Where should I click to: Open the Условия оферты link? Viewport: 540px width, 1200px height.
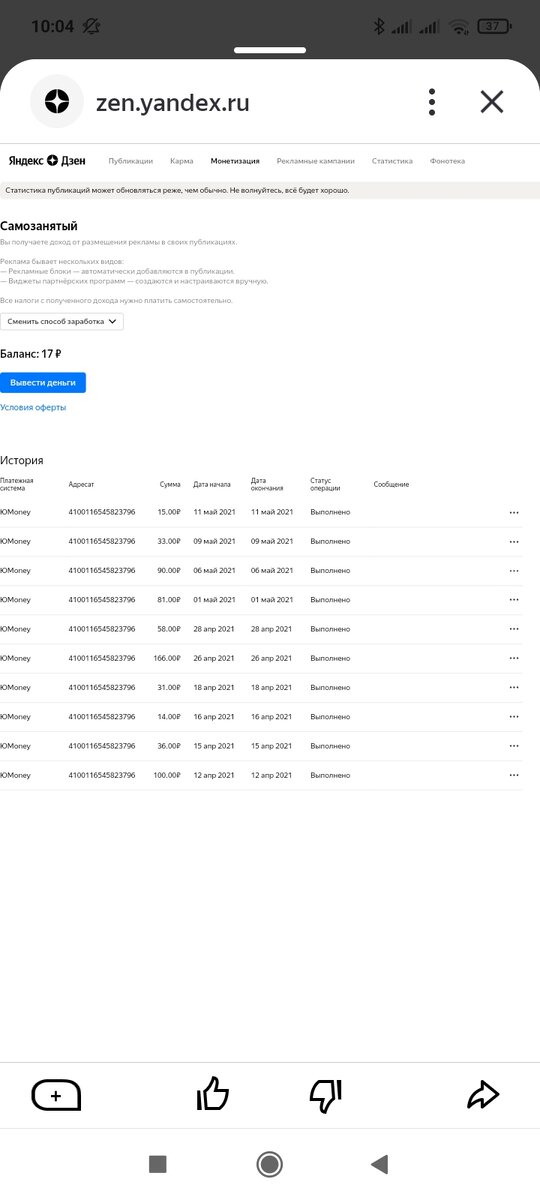pos(33,407)
